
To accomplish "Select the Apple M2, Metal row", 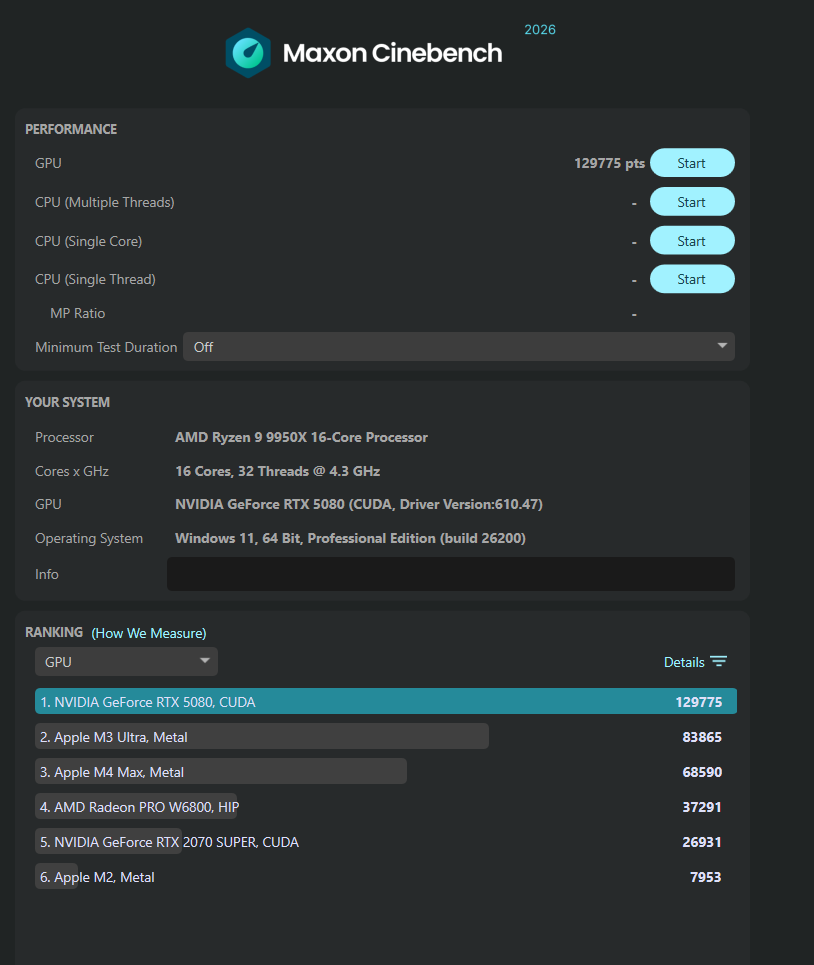I will point(386,877).
